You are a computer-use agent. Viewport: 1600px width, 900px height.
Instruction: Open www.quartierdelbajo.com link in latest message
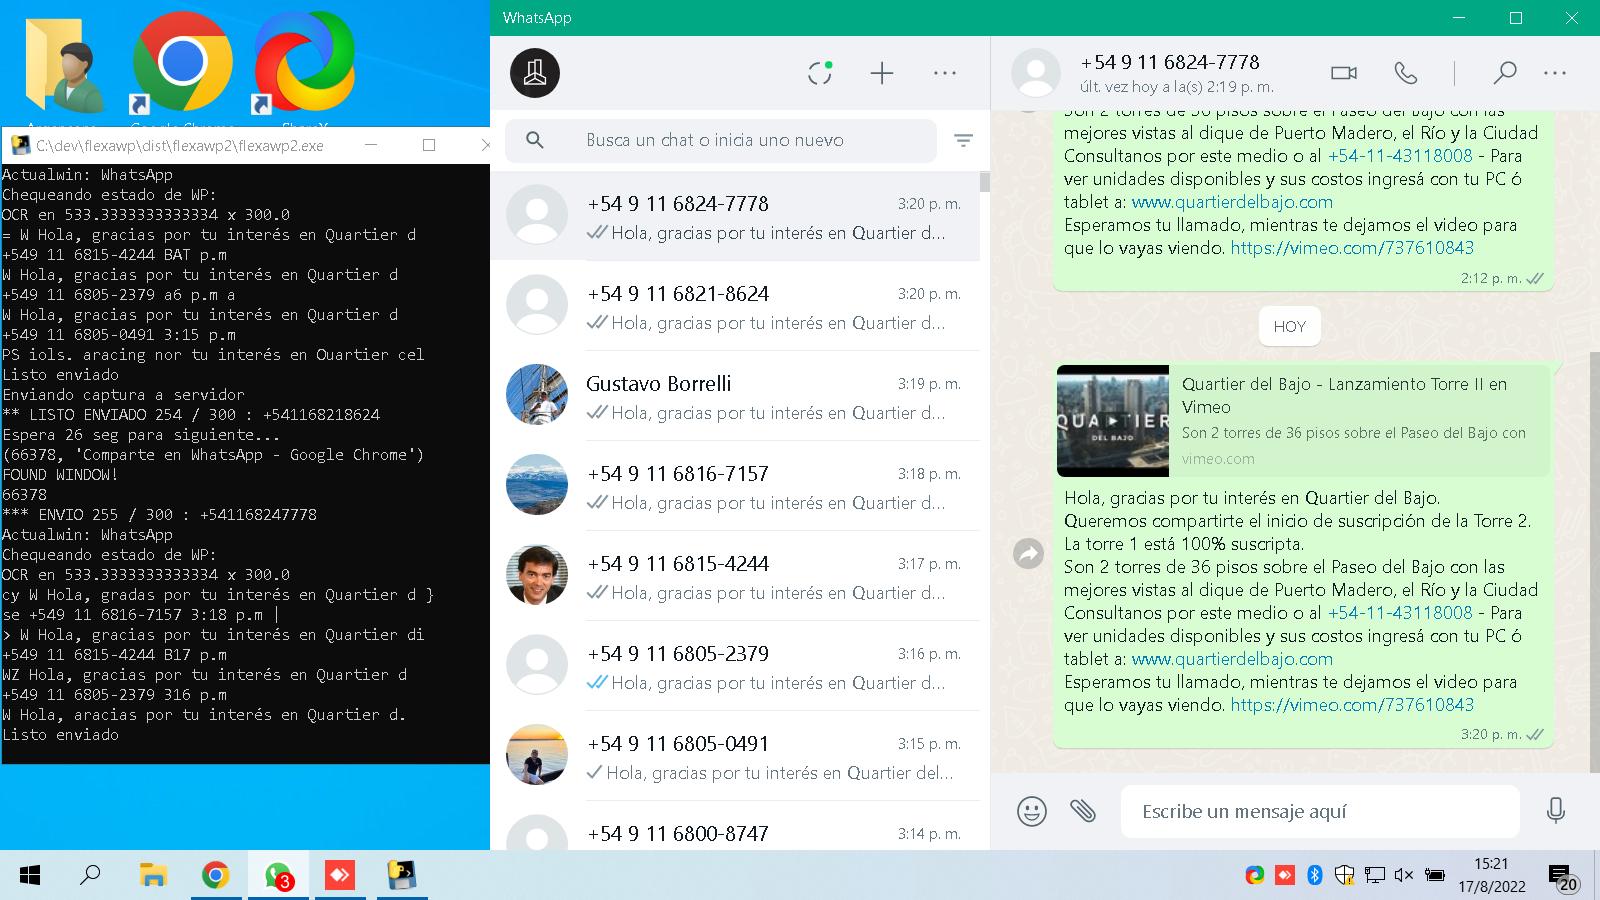(x=1232, y=659)
